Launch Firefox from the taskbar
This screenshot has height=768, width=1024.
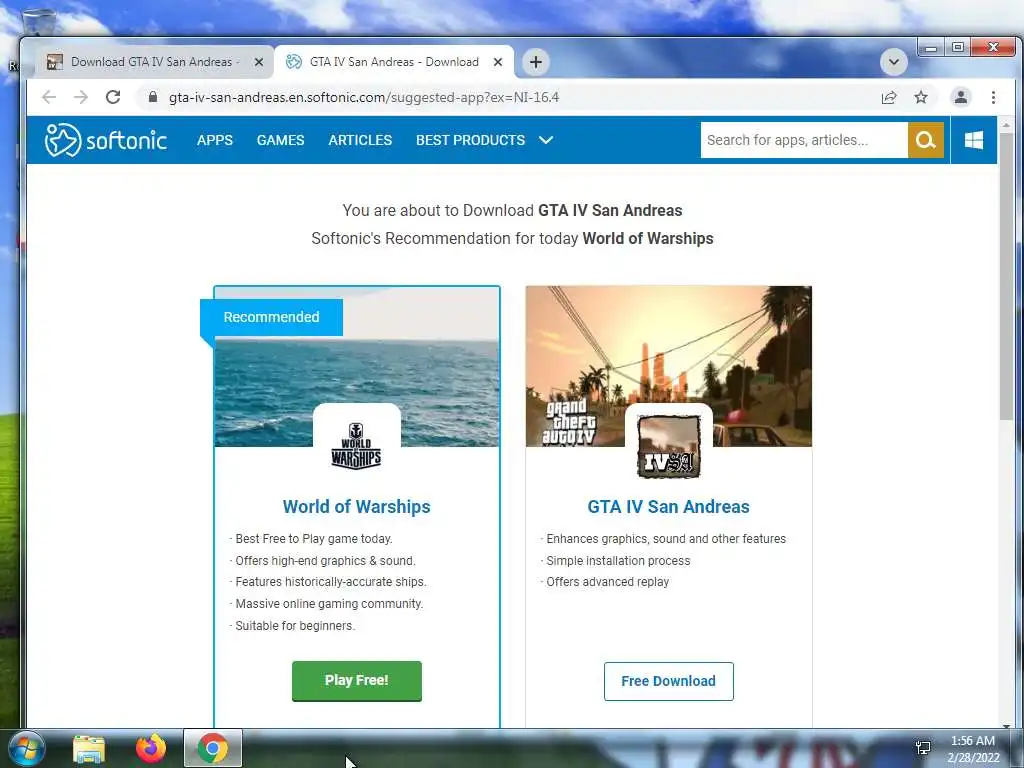[151, 748]
